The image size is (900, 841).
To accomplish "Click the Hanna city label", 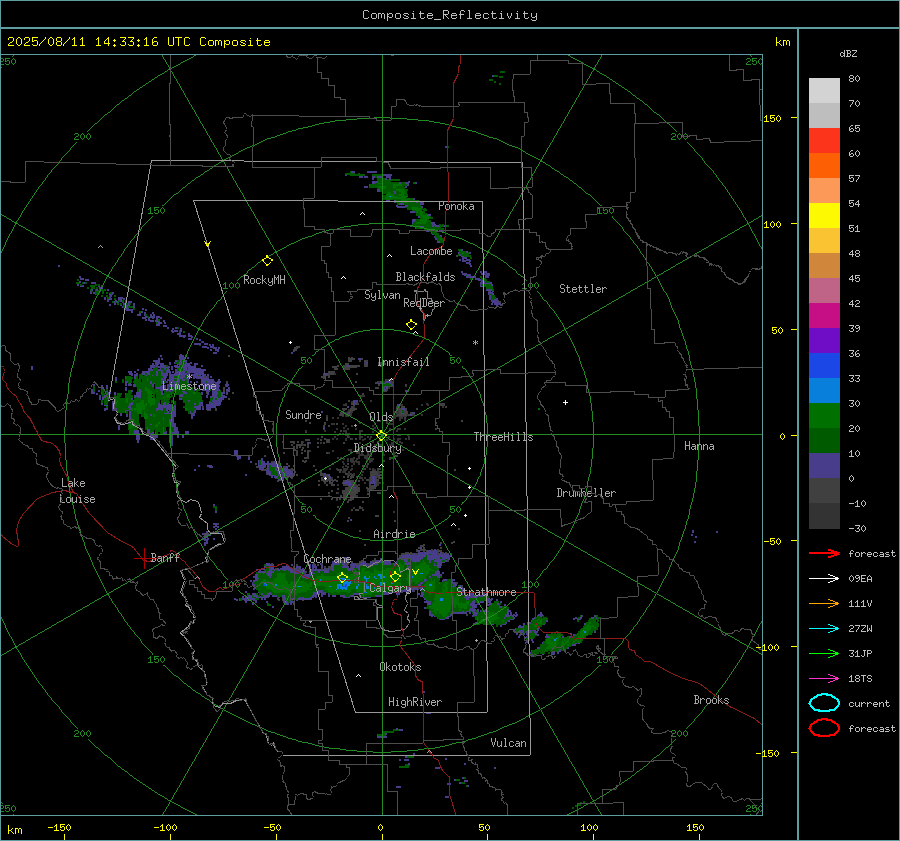I will click(699, 446).
